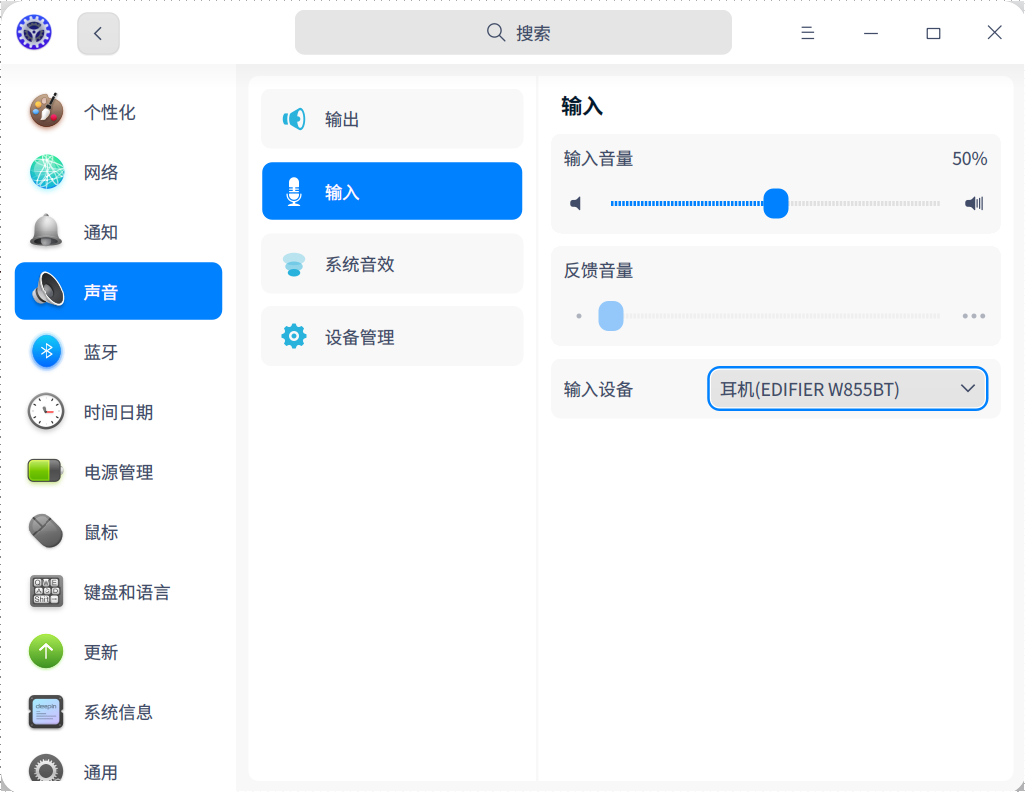The height and width of the screenshot is (792, 1025).
Task: Click the loud speaker icon beside 输入音量
Action: coord(971,202)
